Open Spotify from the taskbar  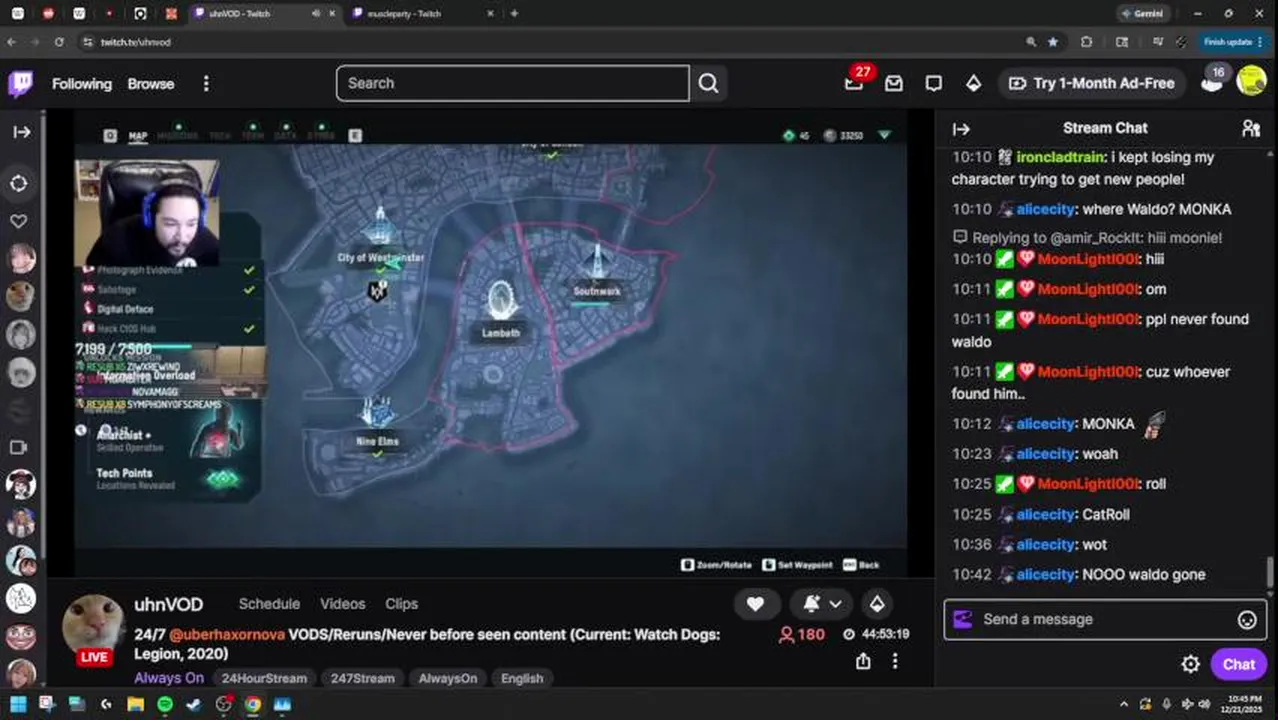click(165, 704)
